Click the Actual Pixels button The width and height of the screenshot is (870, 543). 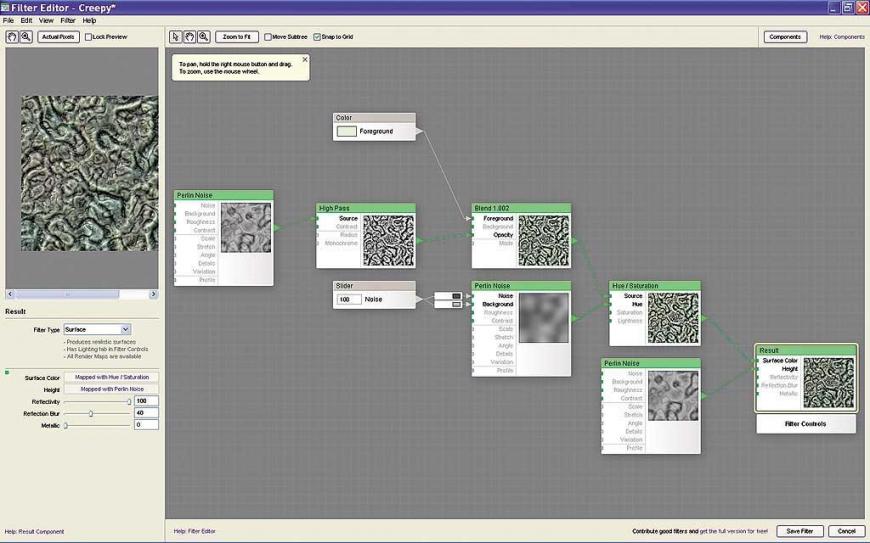click(x=58, y=37)
